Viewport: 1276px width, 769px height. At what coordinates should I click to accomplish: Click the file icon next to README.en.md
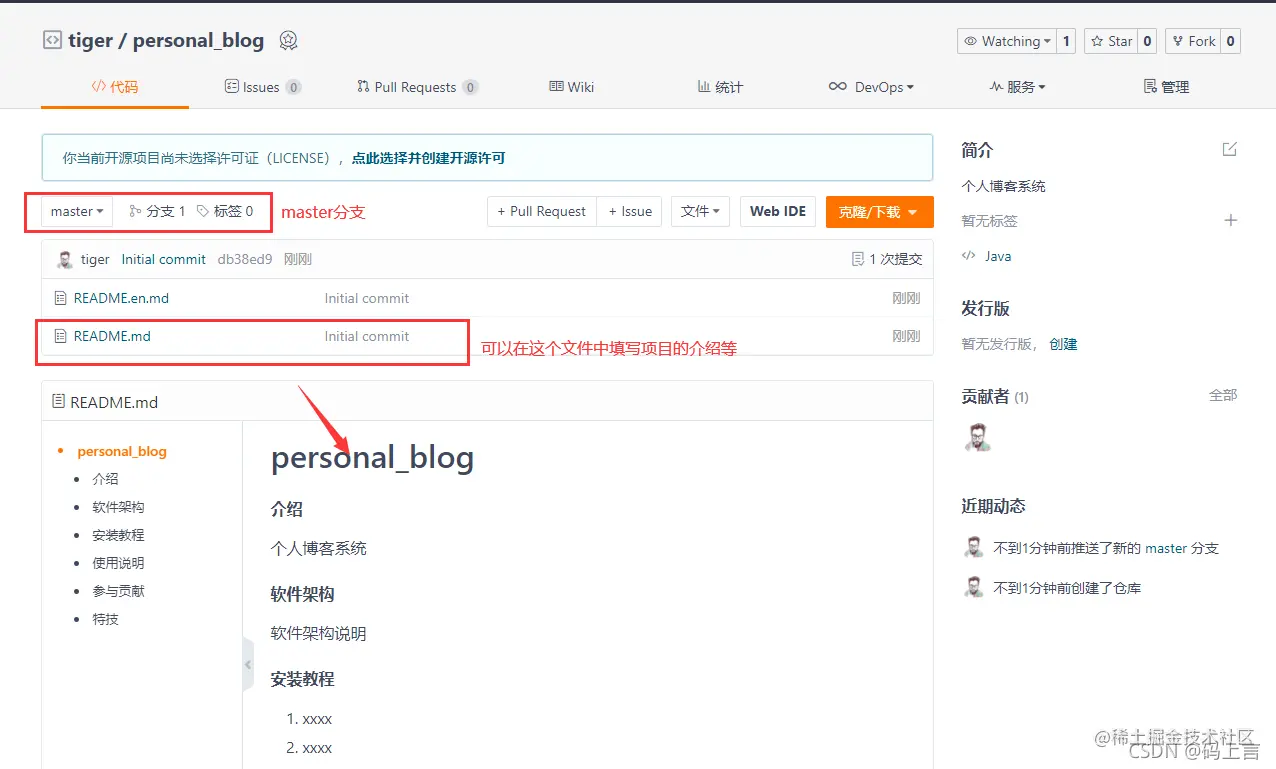coord(60,298)
